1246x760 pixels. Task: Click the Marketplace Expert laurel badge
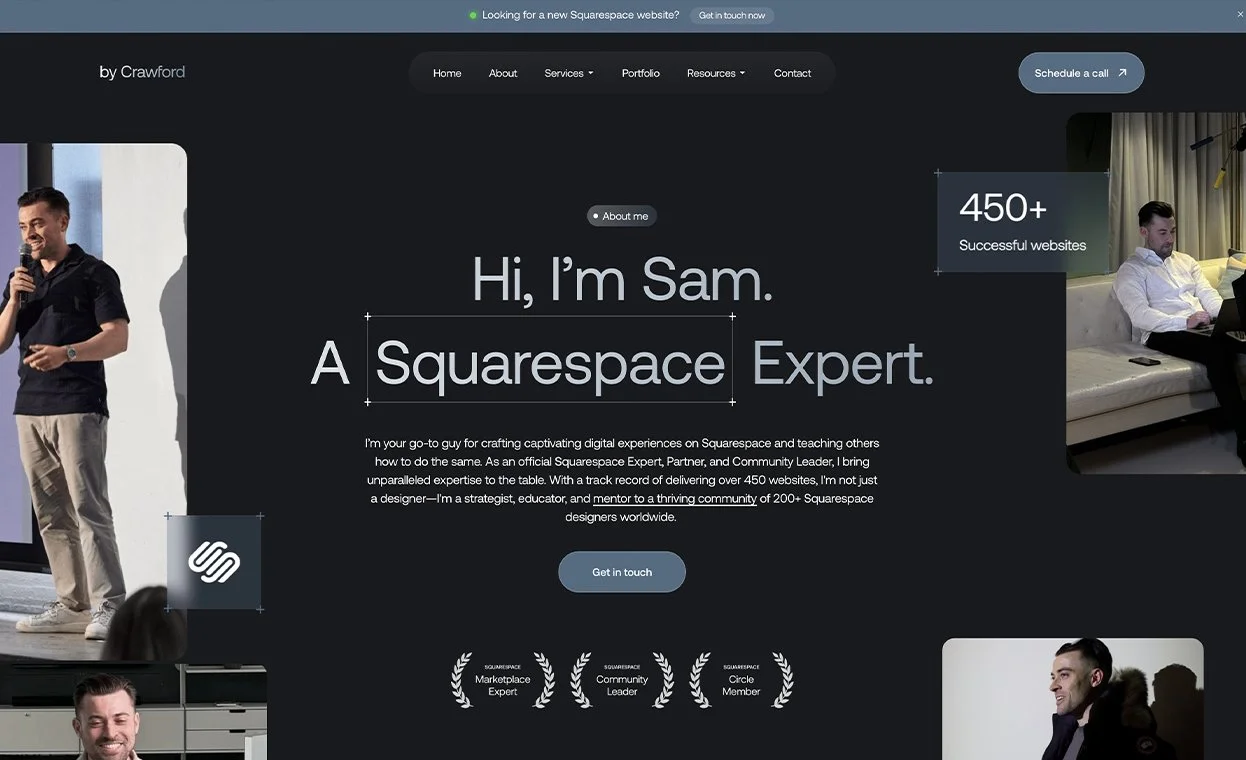tap(502, 680)
